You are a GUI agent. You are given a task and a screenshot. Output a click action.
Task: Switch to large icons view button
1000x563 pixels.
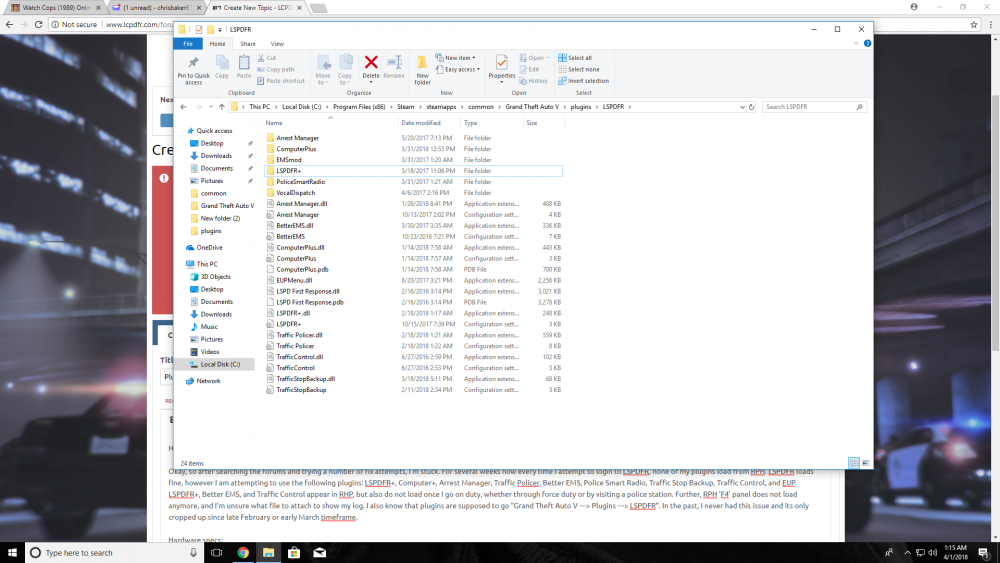[x=865, y=463]
